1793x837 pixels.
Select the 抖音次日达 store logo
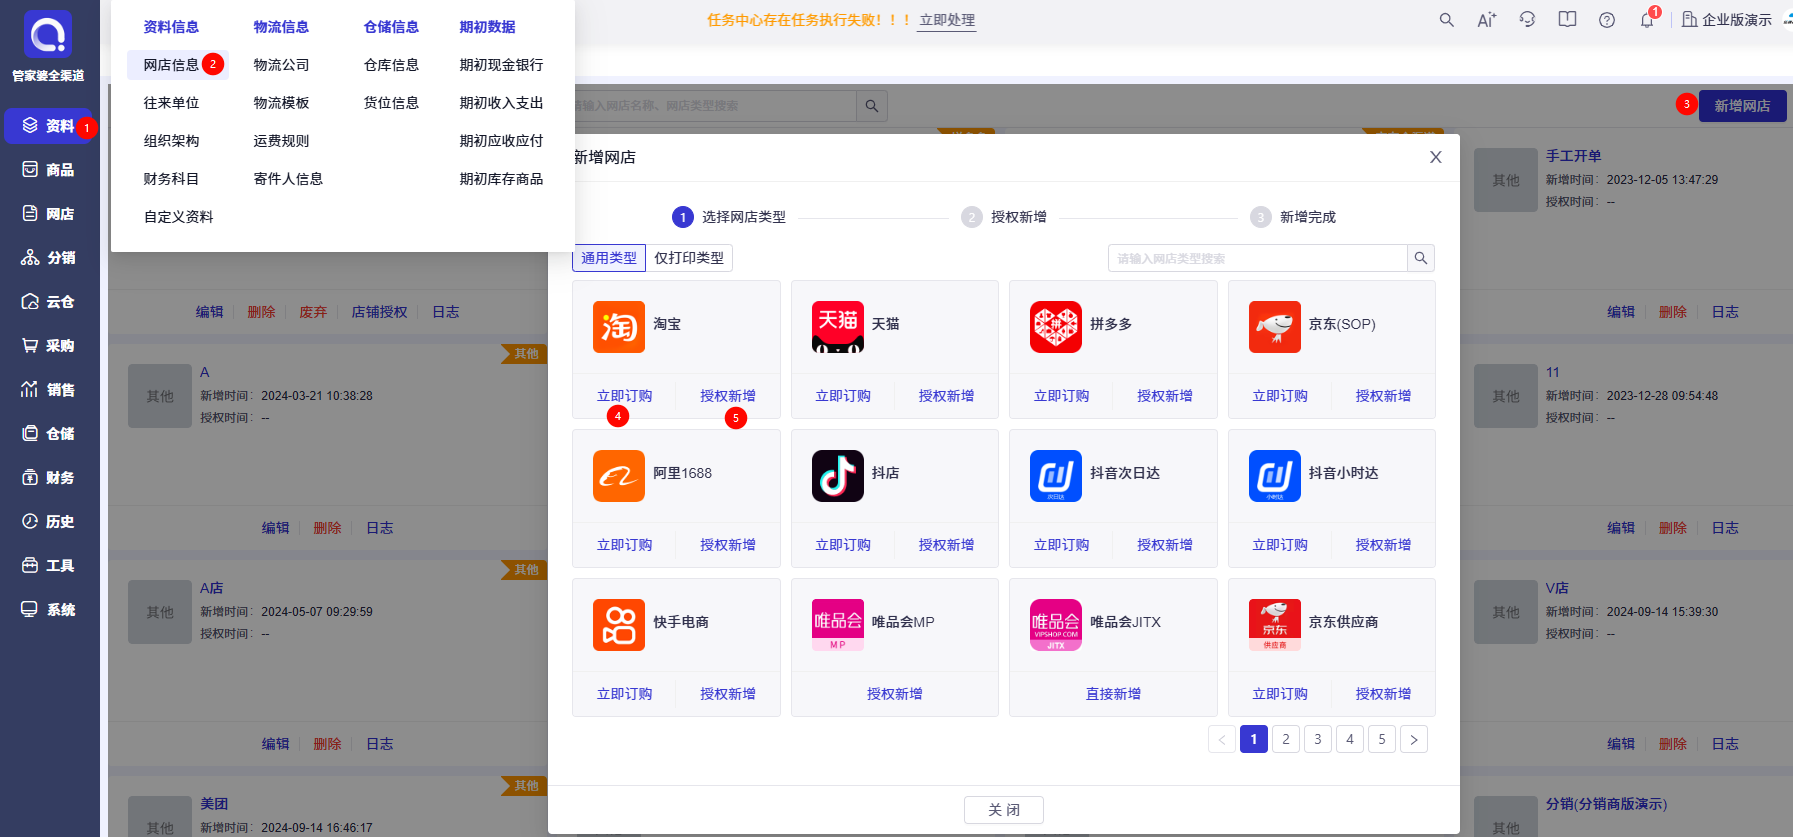coord(1056,476)
